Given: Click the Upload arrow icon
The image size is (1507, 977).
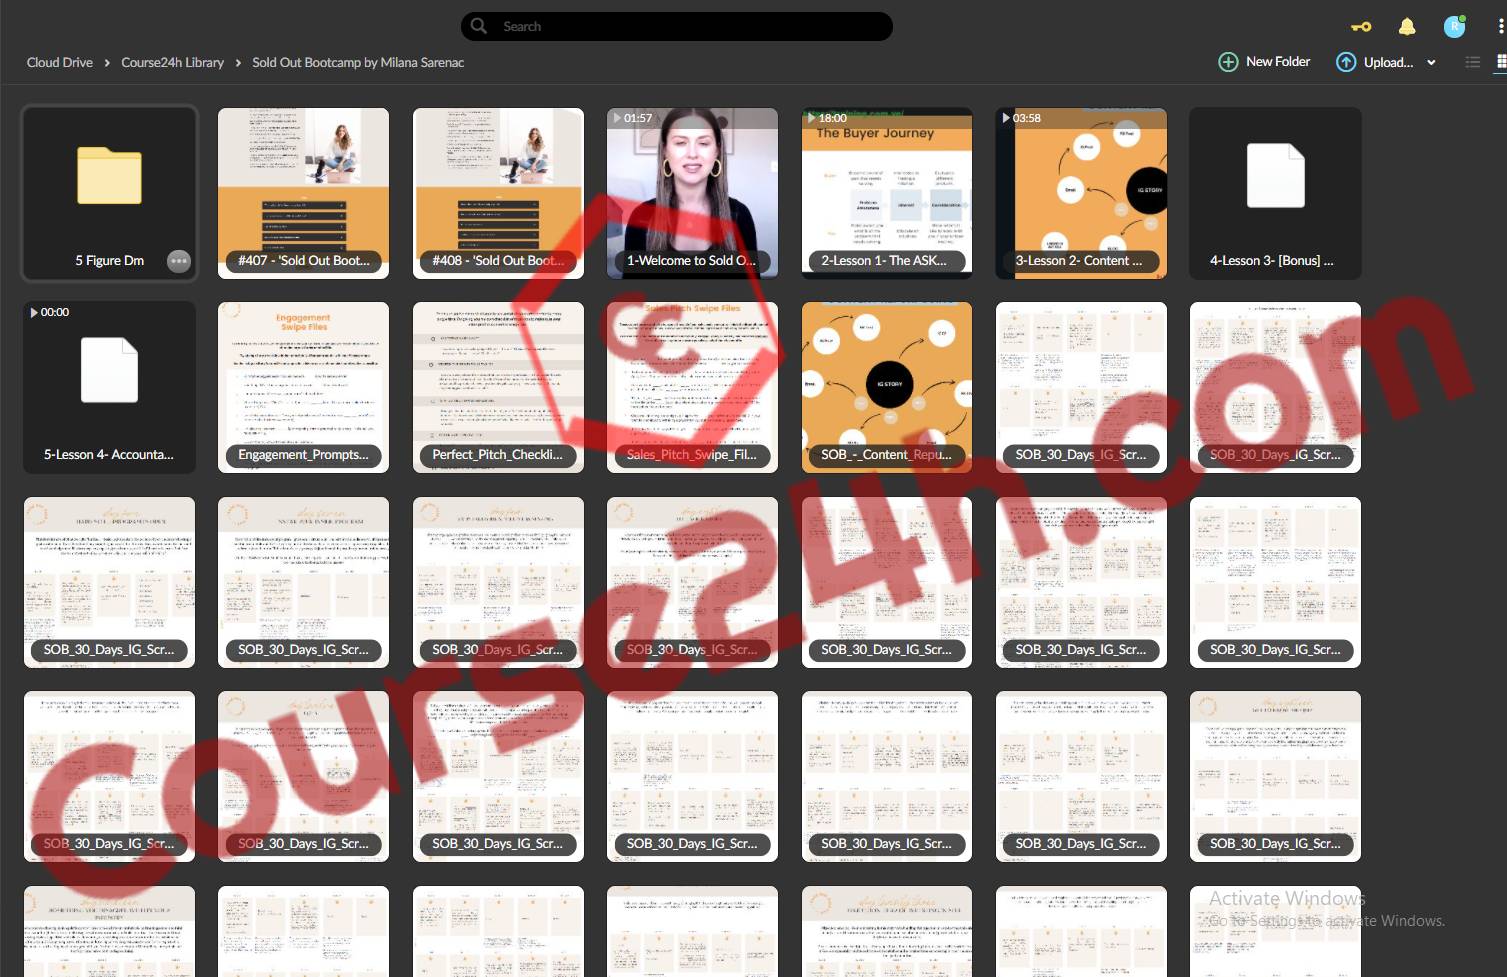Looking at the screenshot, I should click(1346, 62).
